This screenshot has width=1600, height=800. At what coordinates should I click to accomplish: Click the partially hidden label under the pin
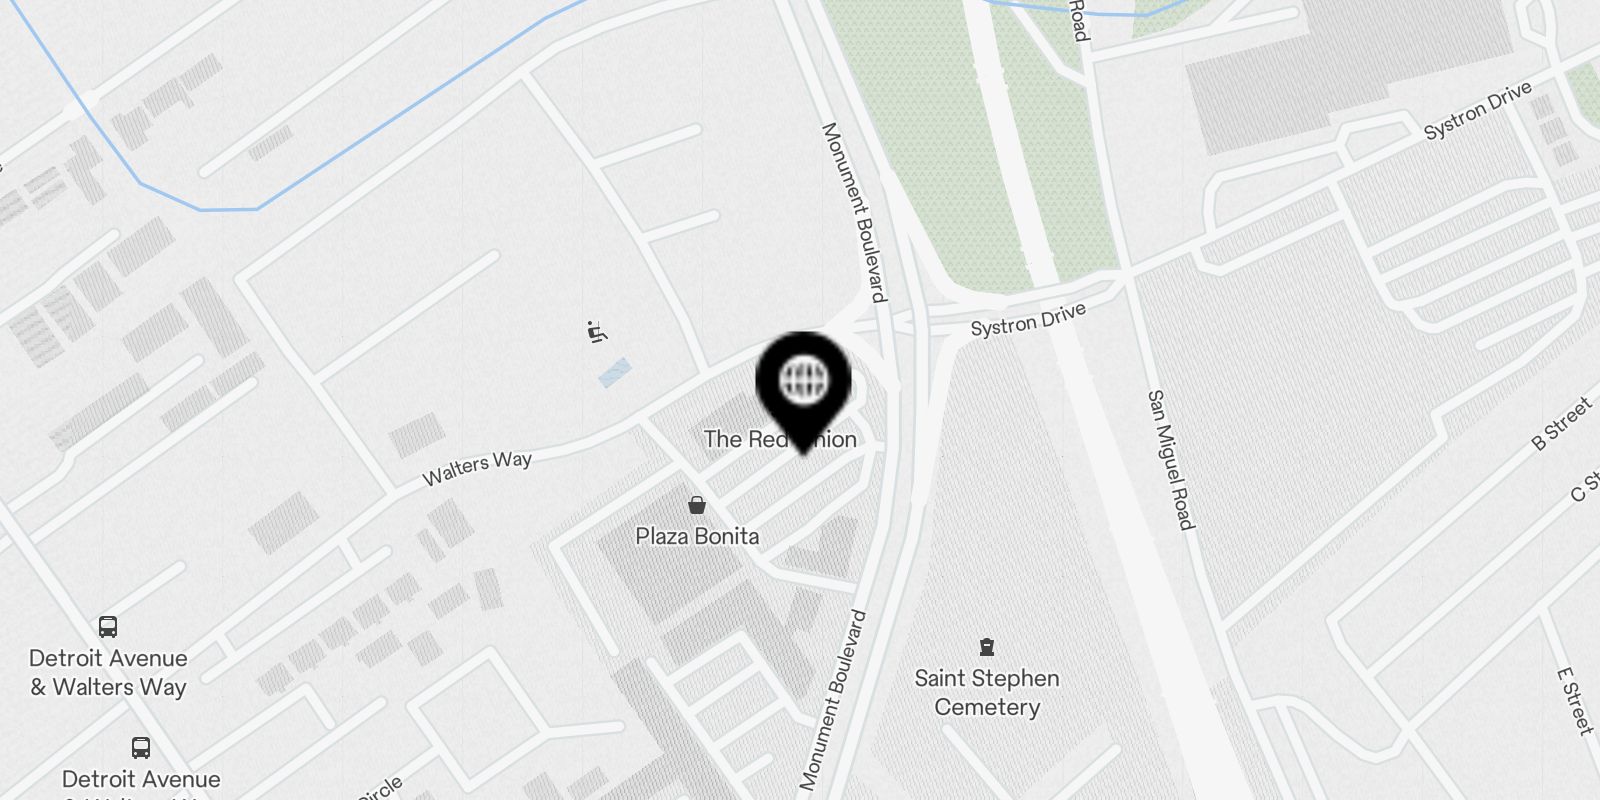click(780, 439)
